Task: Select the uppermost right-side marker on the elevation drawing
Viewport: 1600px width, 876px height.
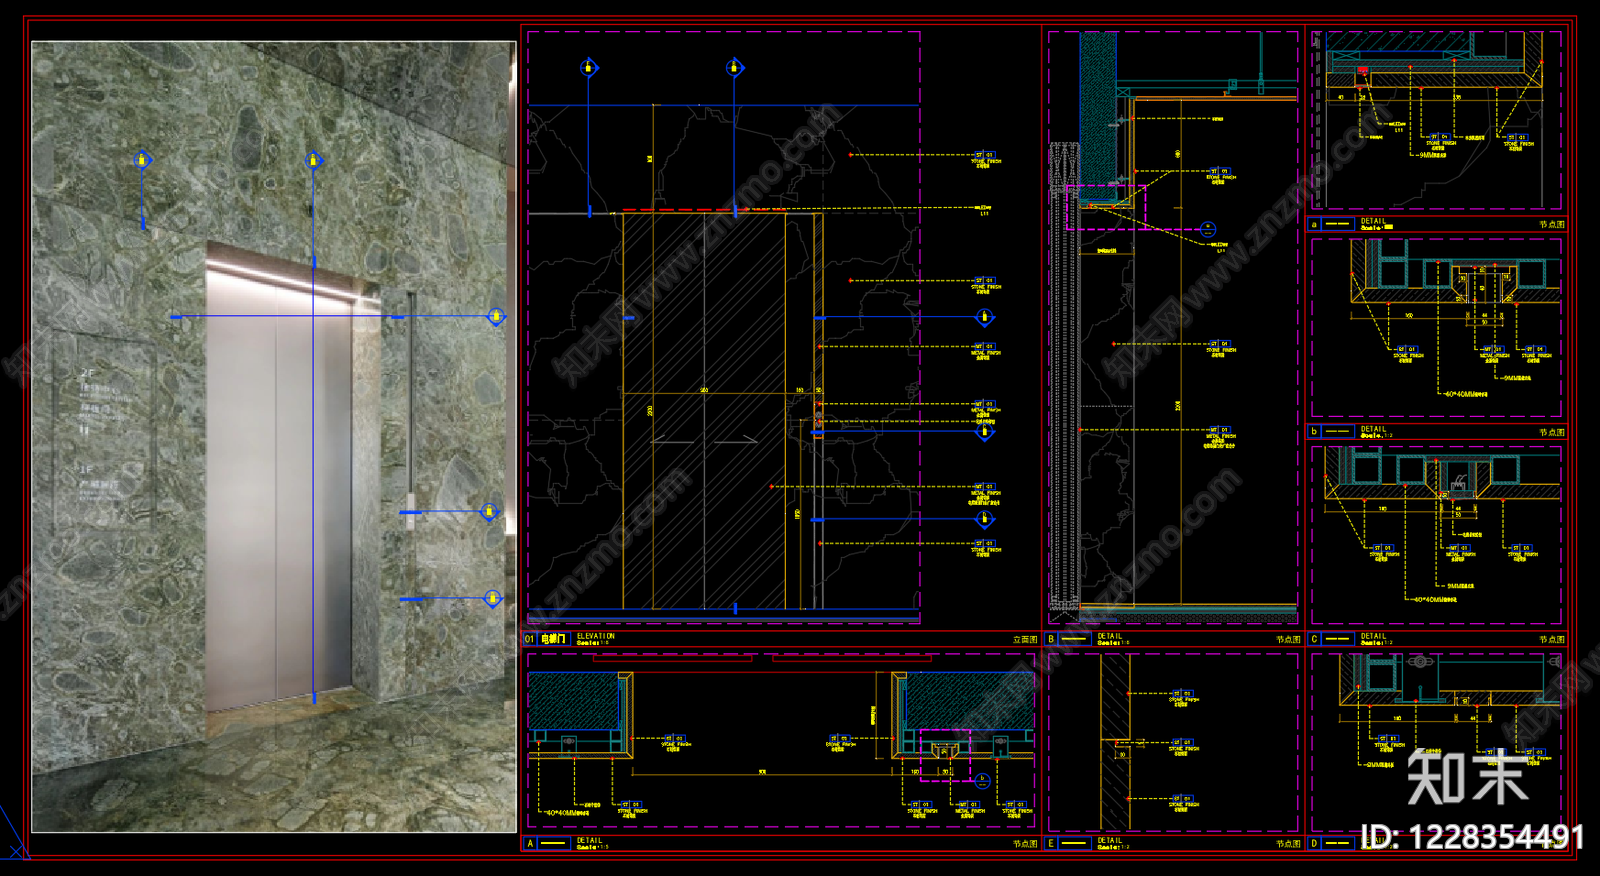Action: tap(985, 318)
